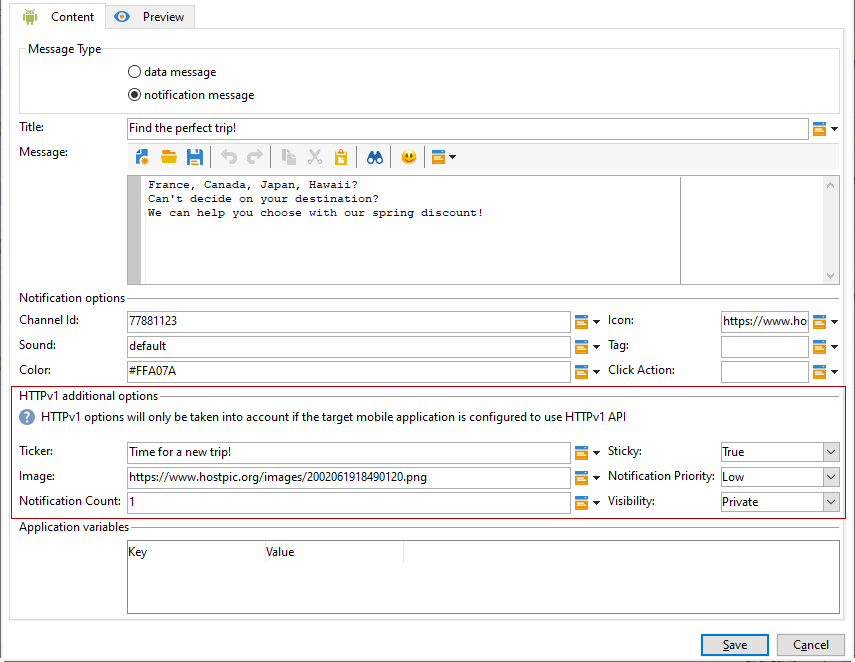855x662 pixels.
Task: Click the Key column header
Action: pyautogui.click(x=196, y=552)
